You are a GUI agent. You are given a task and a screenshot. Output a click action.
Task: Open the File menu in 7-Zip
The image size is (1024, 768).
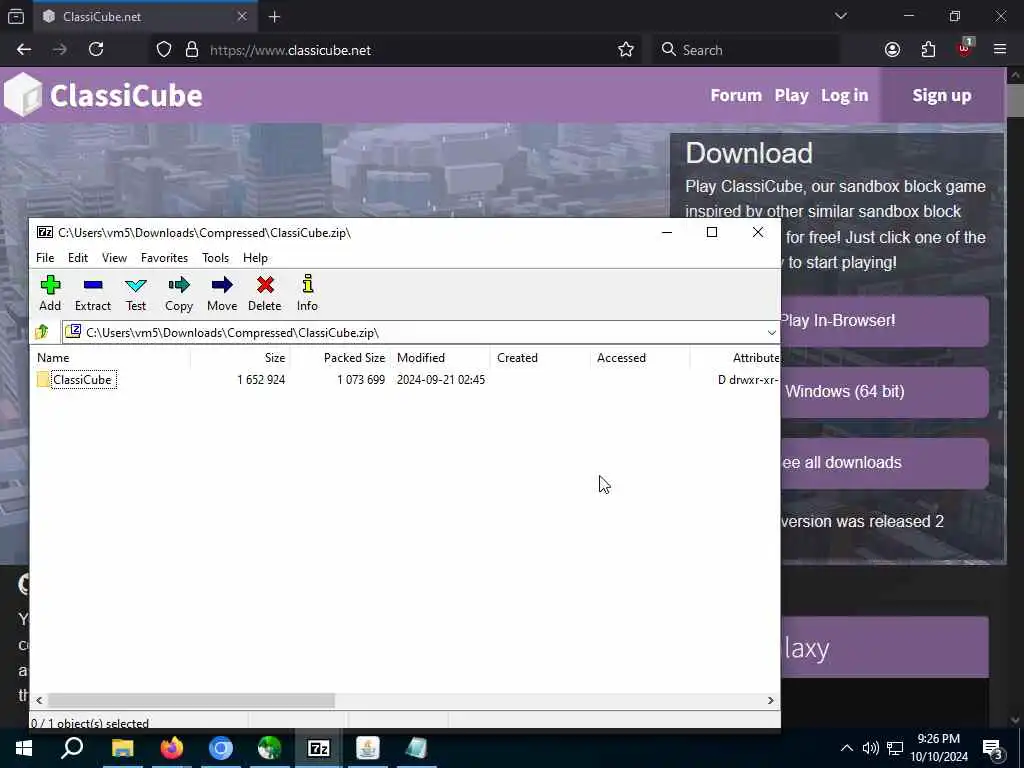[x=45, y=258]
